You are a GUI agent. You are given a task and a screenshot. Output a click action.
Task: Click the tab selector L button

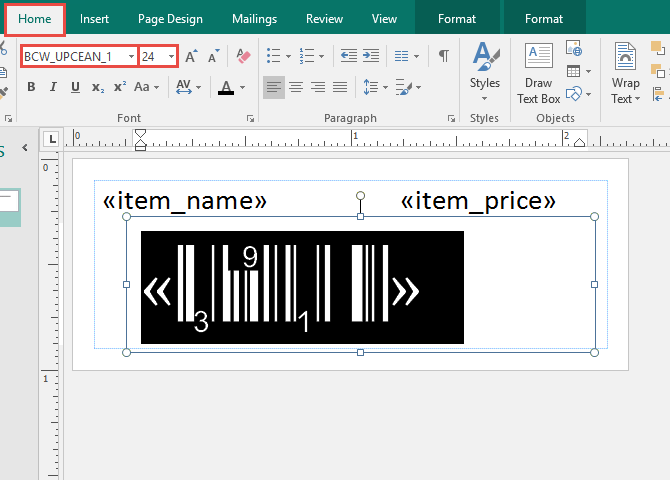pos(52,139)
